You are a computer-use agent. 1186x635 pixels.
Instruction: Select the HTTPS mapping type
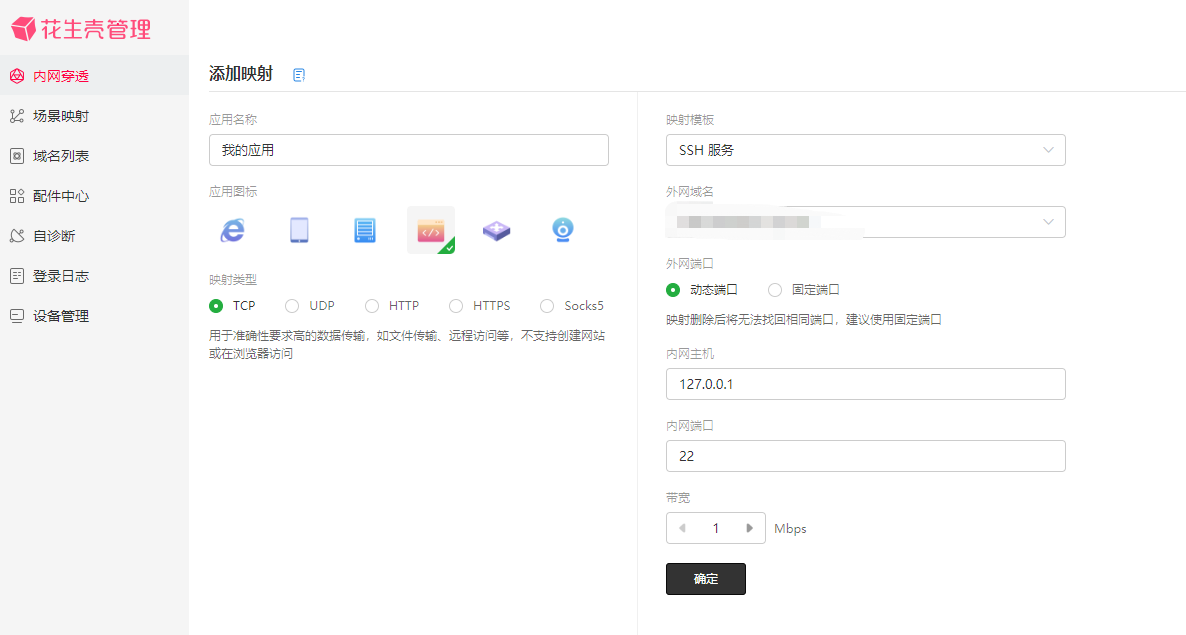456,306
